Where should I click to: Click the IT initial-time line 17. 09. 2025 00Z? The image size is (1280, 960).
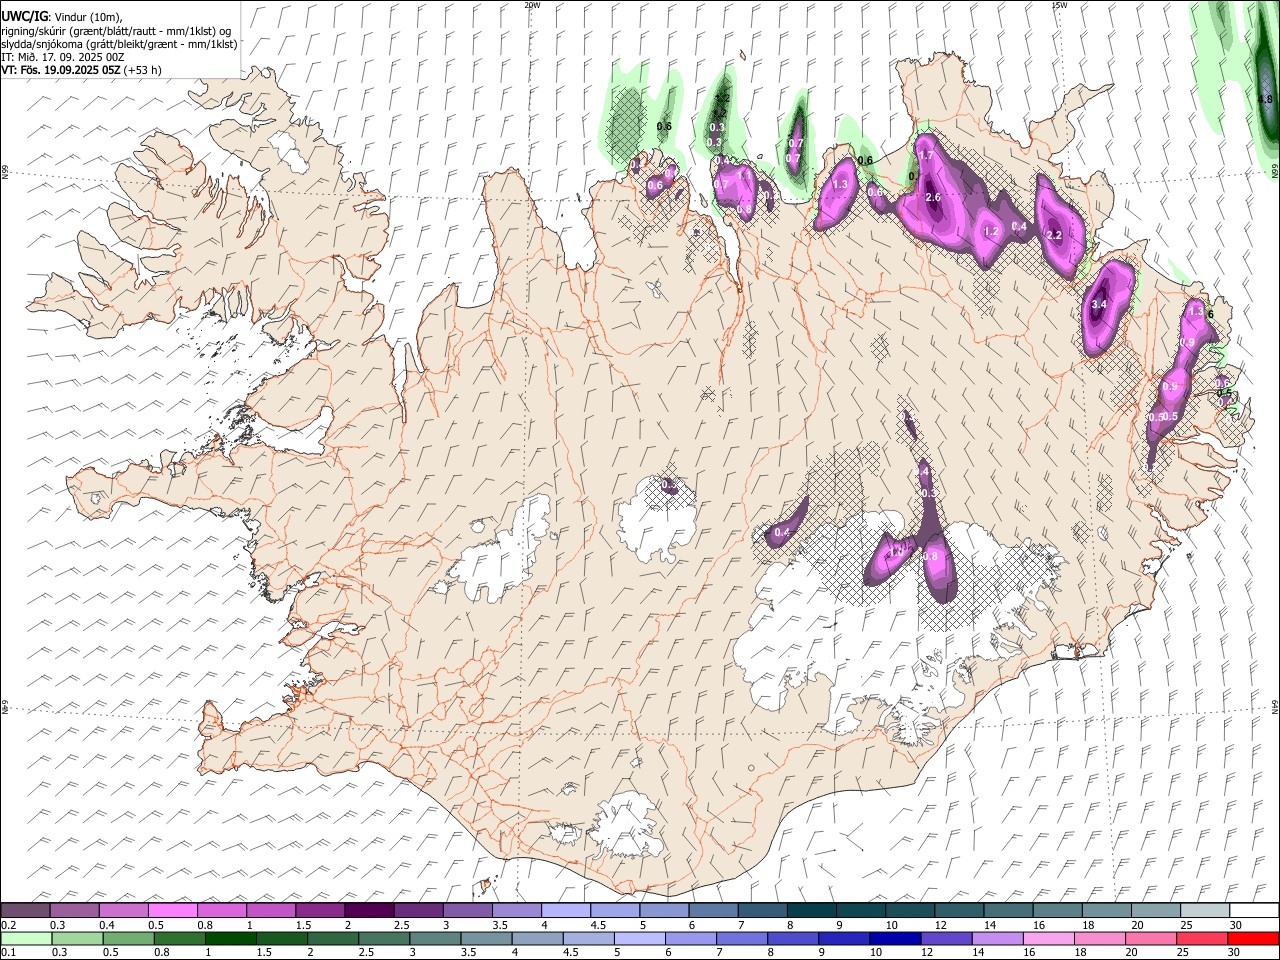62,57
